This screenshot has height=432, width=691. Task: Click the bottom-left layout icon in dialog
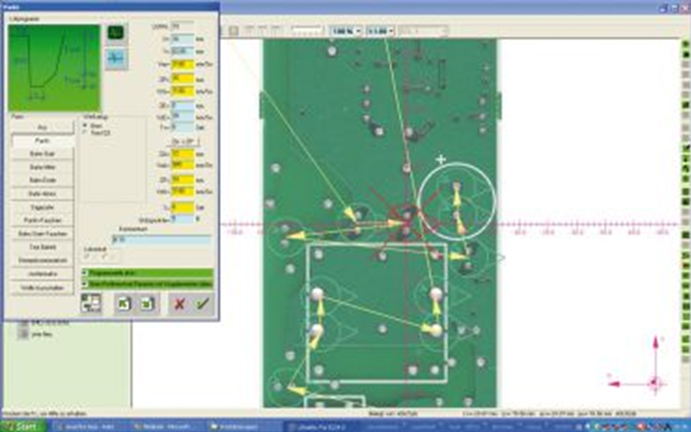[x=90, y=303]
